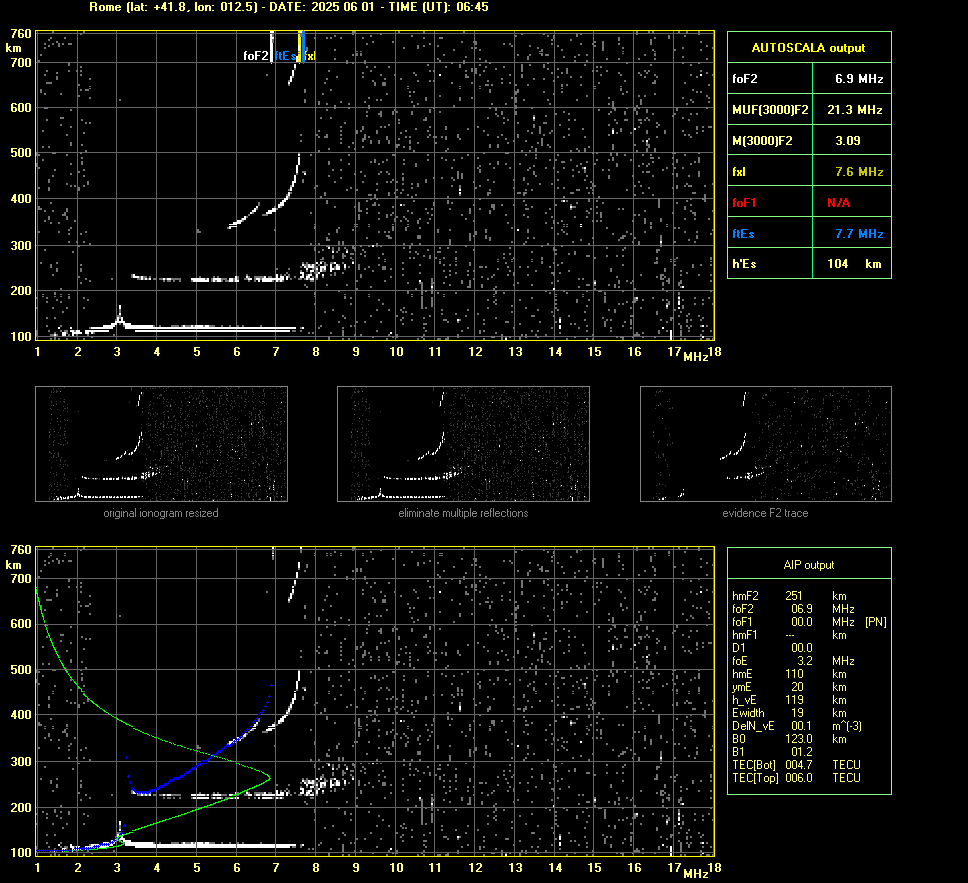Click the hmE 110 km entry
The width and height of the screenshot is (968, 883).
pyautogui.click(x=789, y=674)
